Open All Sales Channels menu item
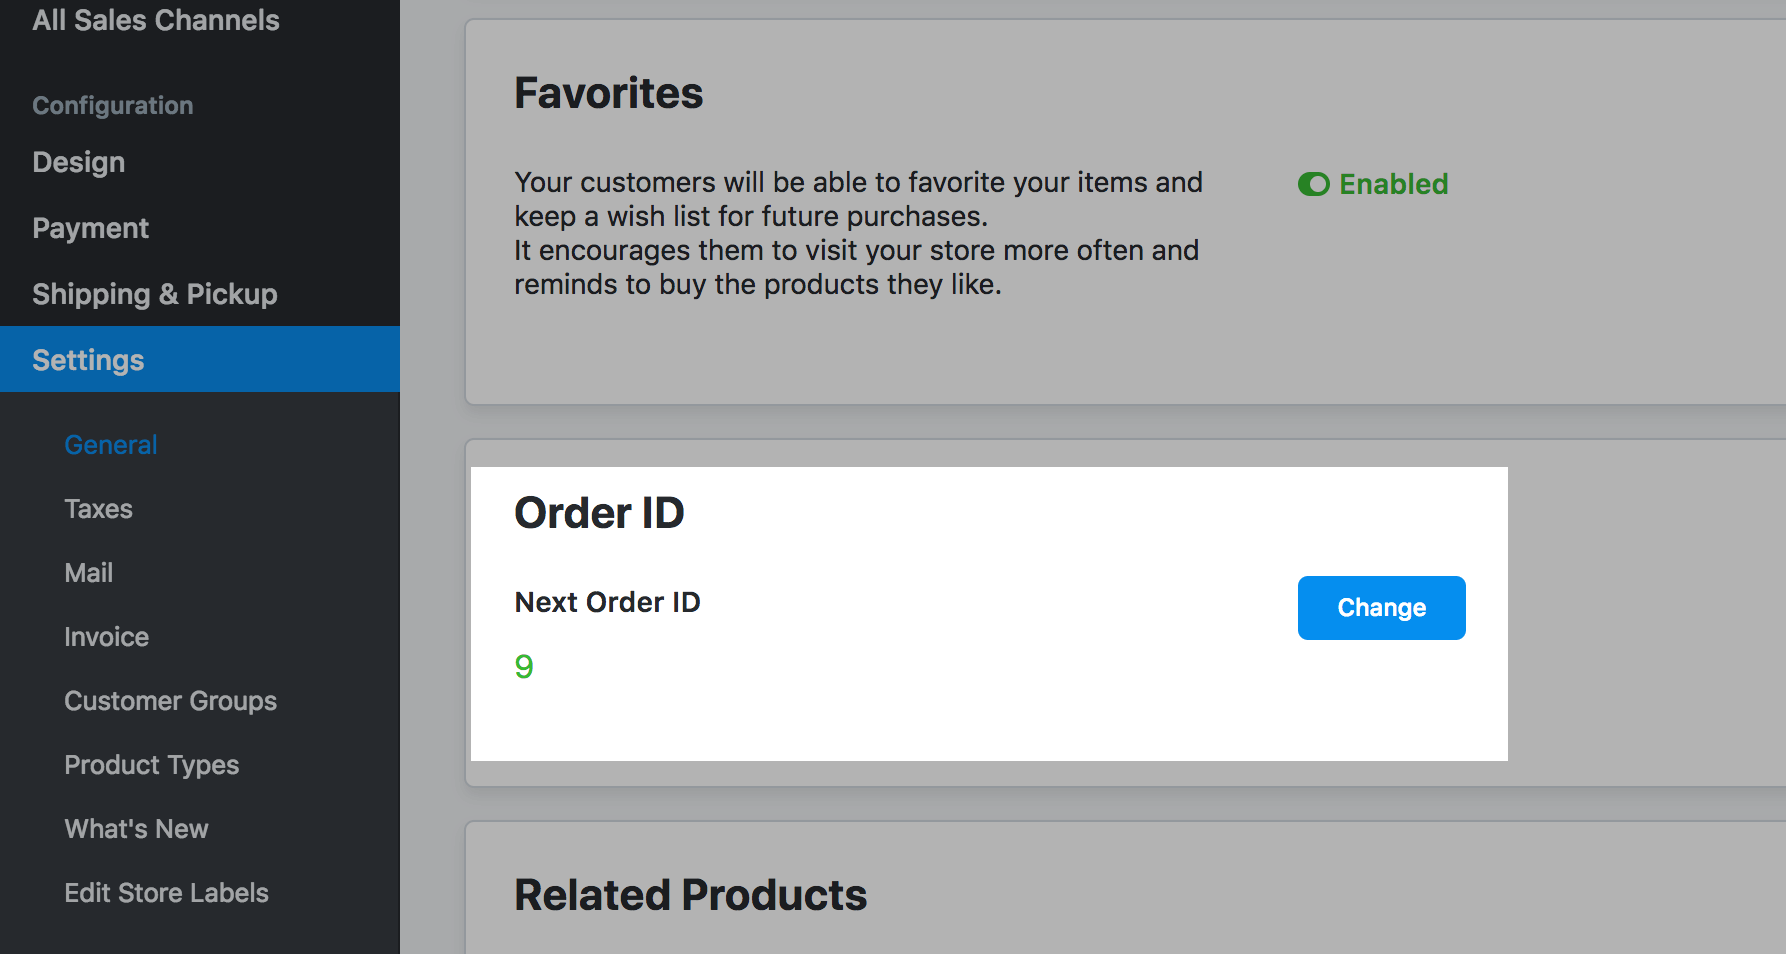1786x954 pixels. click(x=156, y=20)
